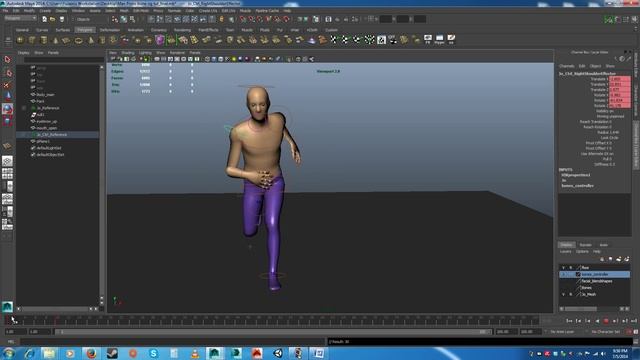Switch to the Animation shelf tab
This screenshot has width=640, height=360.
[x=136, y=30]
